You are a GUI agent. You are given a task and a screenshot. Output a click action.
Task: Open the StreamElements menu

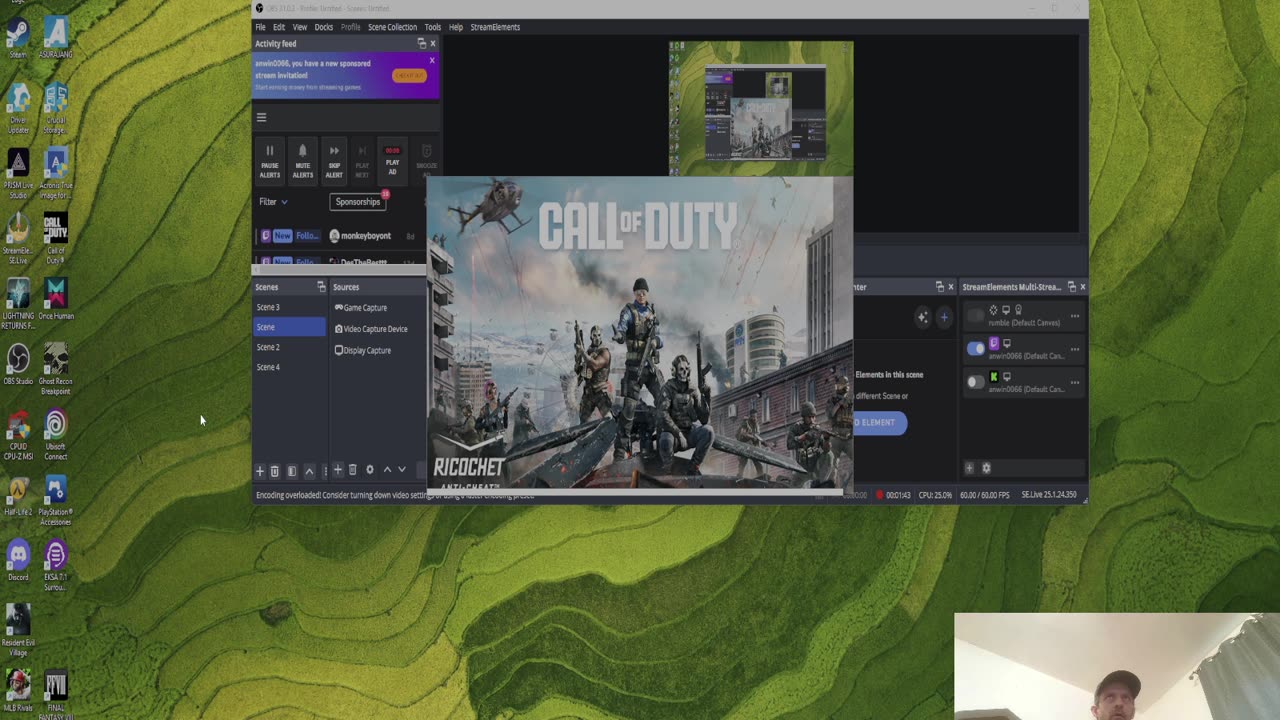[x=495, y=27]
